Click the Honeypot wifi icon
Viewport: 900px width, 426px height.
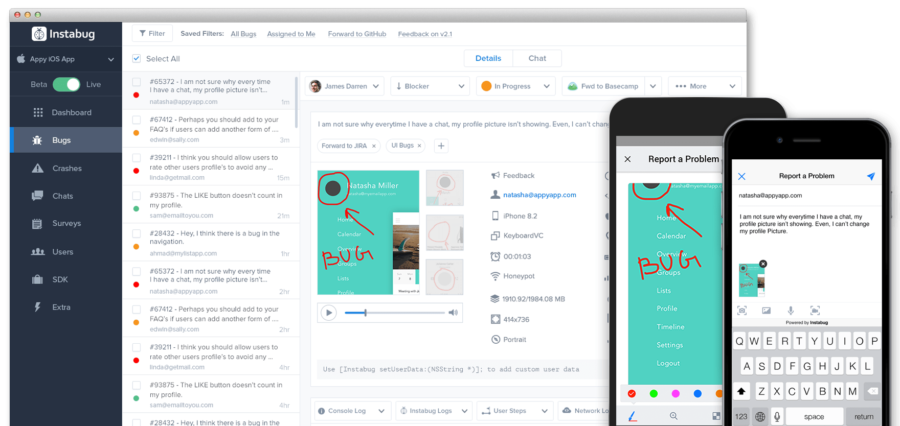tap(495, 276)
